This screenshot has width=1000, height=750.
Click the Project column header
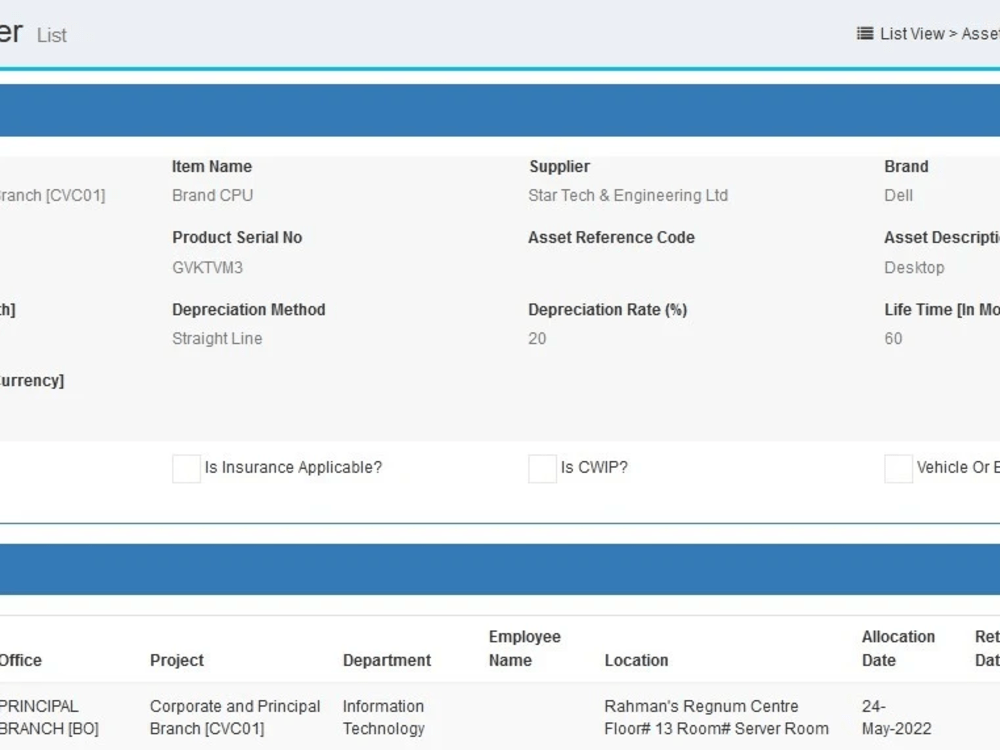[177, 660]
